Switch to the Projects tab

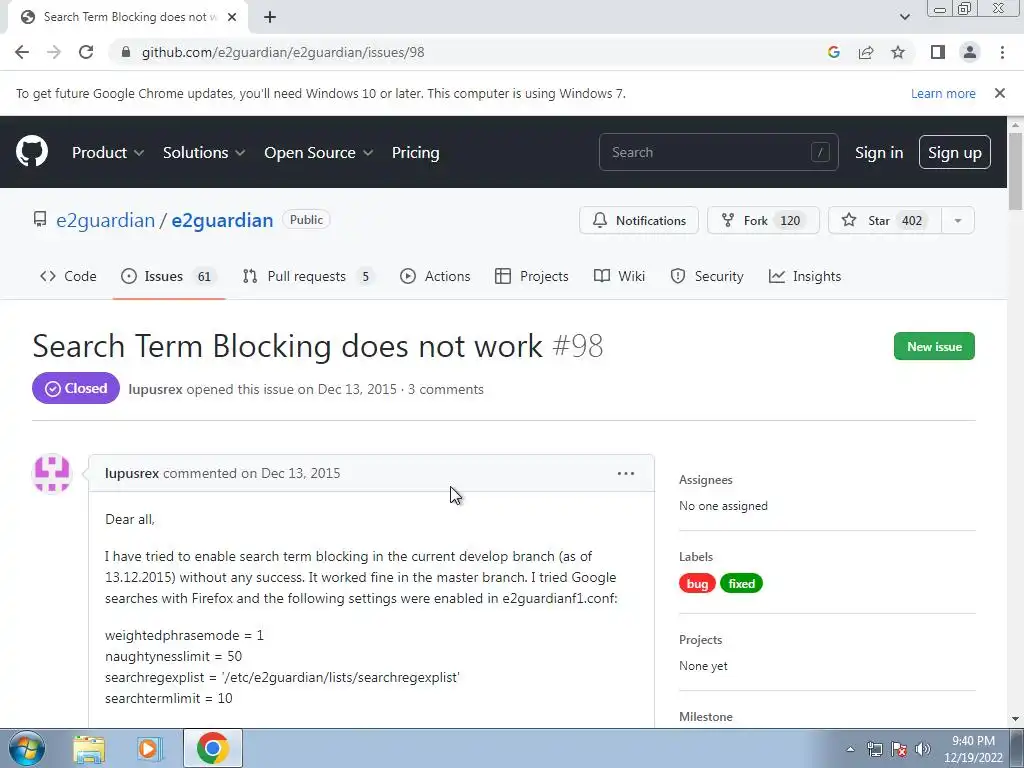(532, 276)
